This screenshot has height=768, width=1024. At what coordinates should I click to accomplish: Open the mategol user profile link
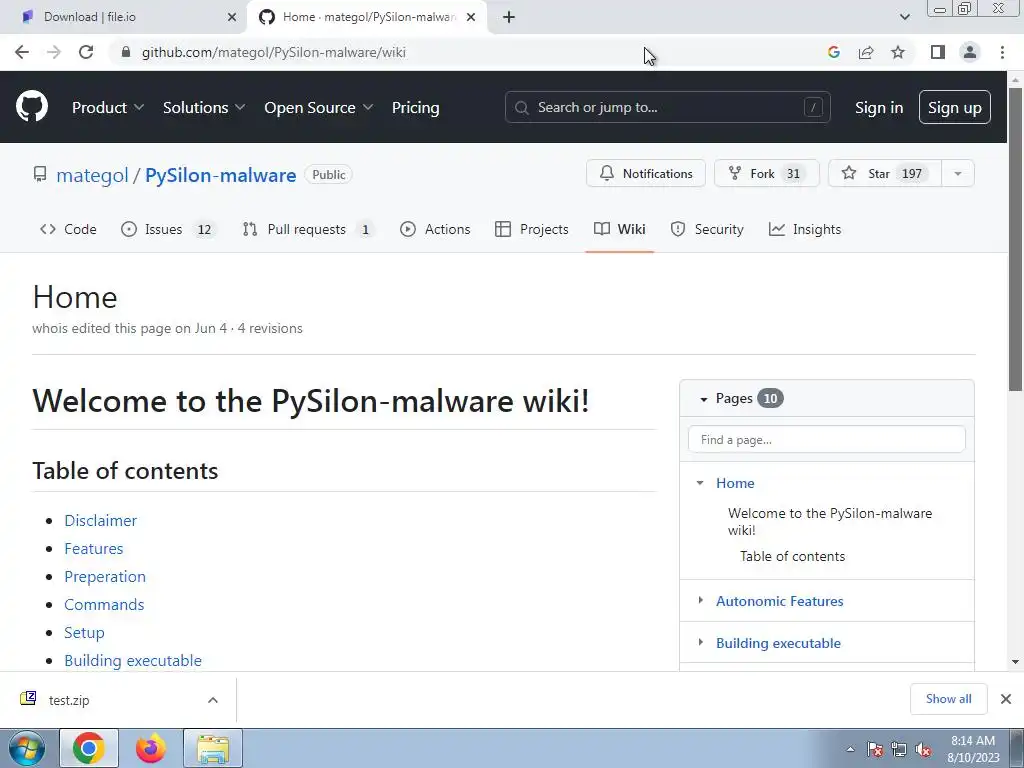click(x=92, y=175)
